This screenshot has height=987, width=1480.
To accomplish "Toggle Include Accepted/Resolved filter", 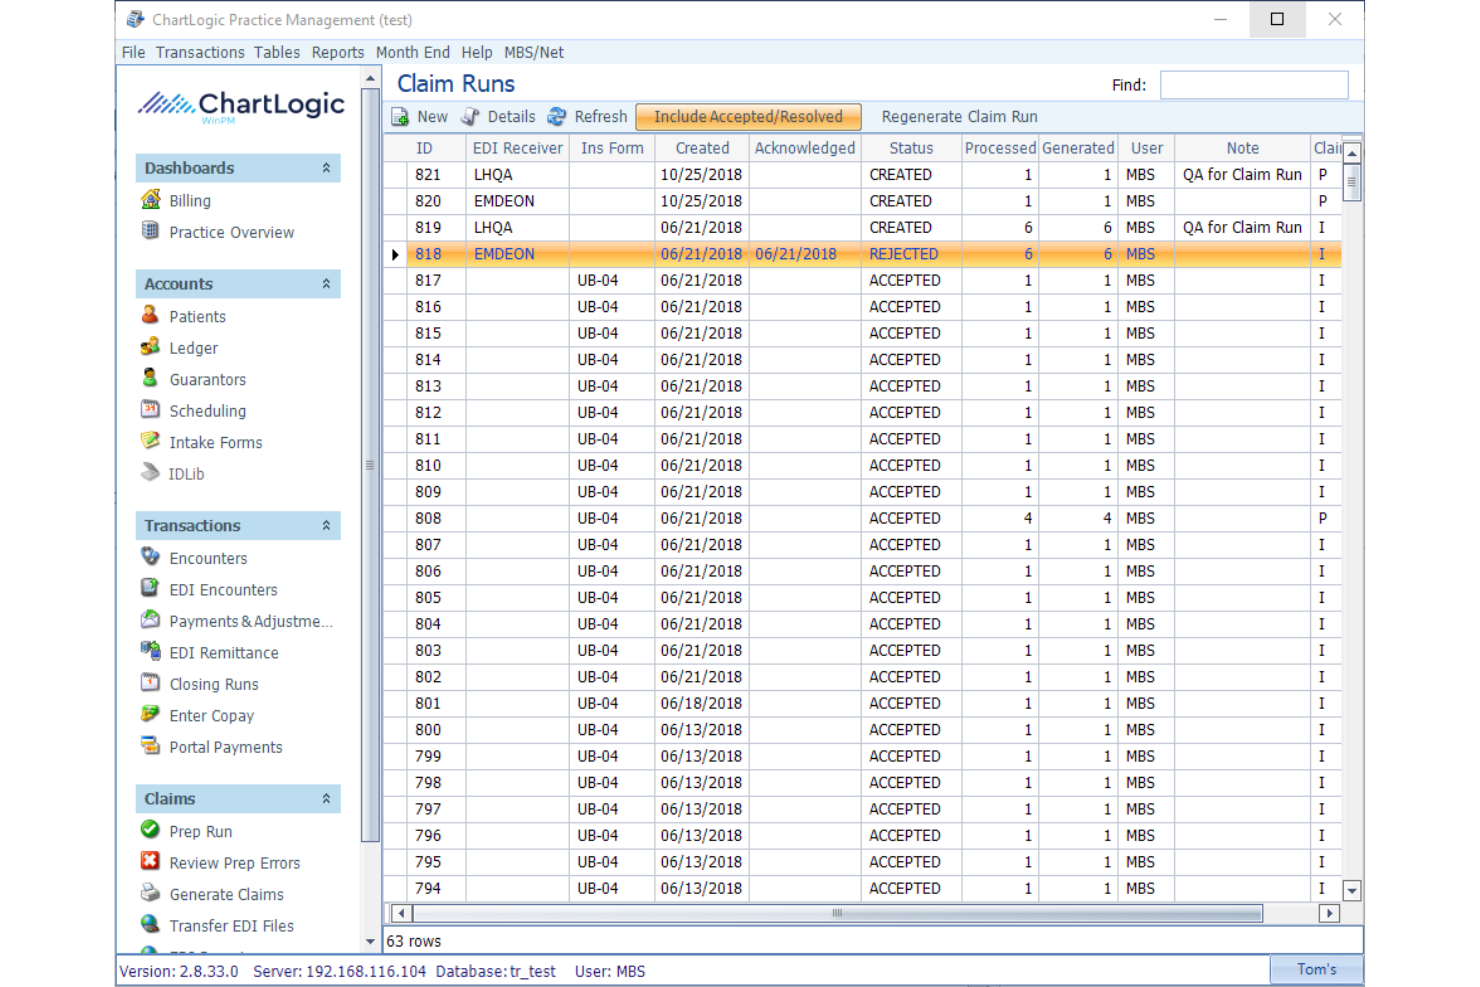I will (748, 116).
